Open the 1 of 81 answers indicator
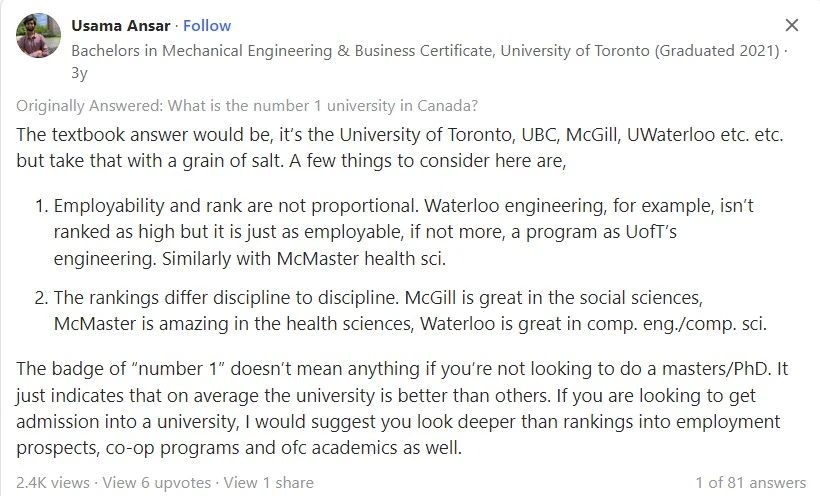 (750, 482)
